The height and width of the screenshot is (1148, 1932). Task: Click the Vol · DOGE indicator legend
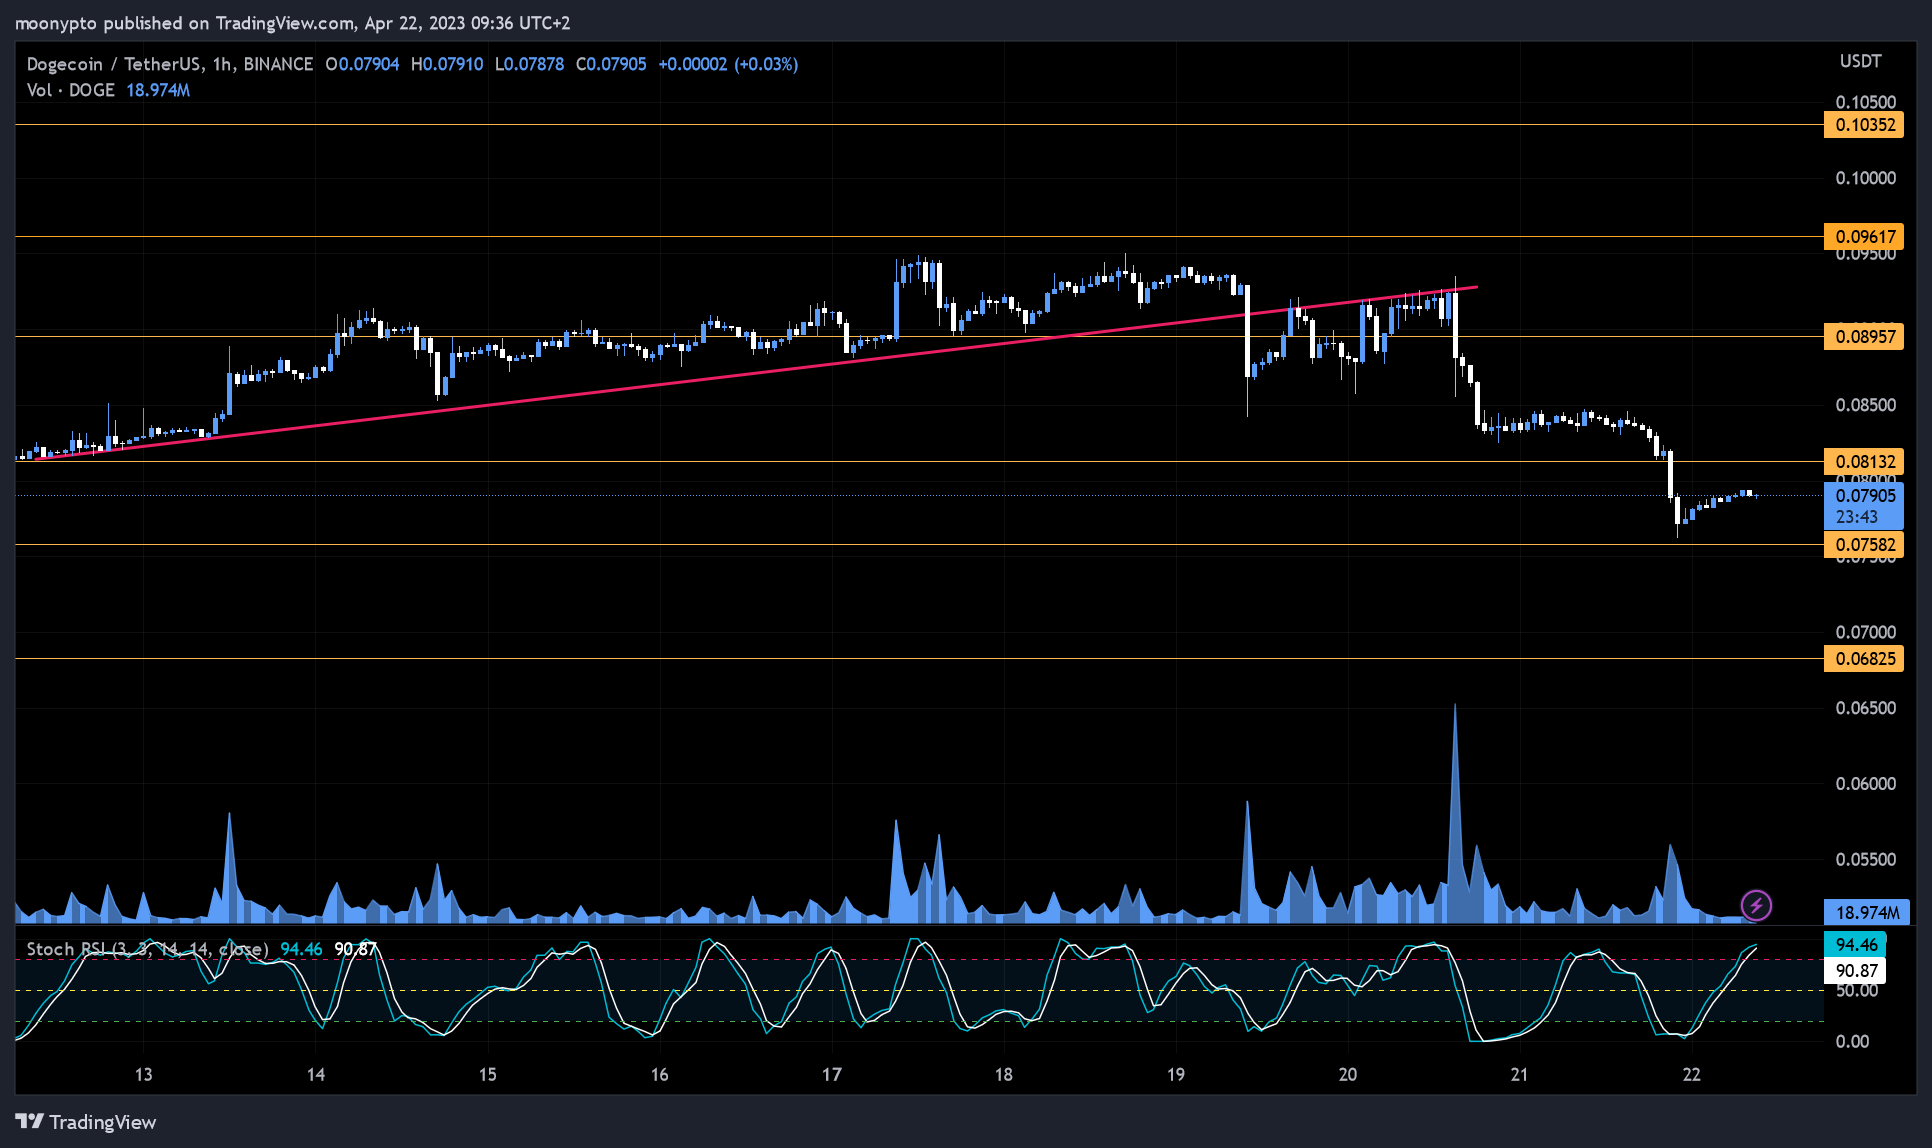point(71,90)
